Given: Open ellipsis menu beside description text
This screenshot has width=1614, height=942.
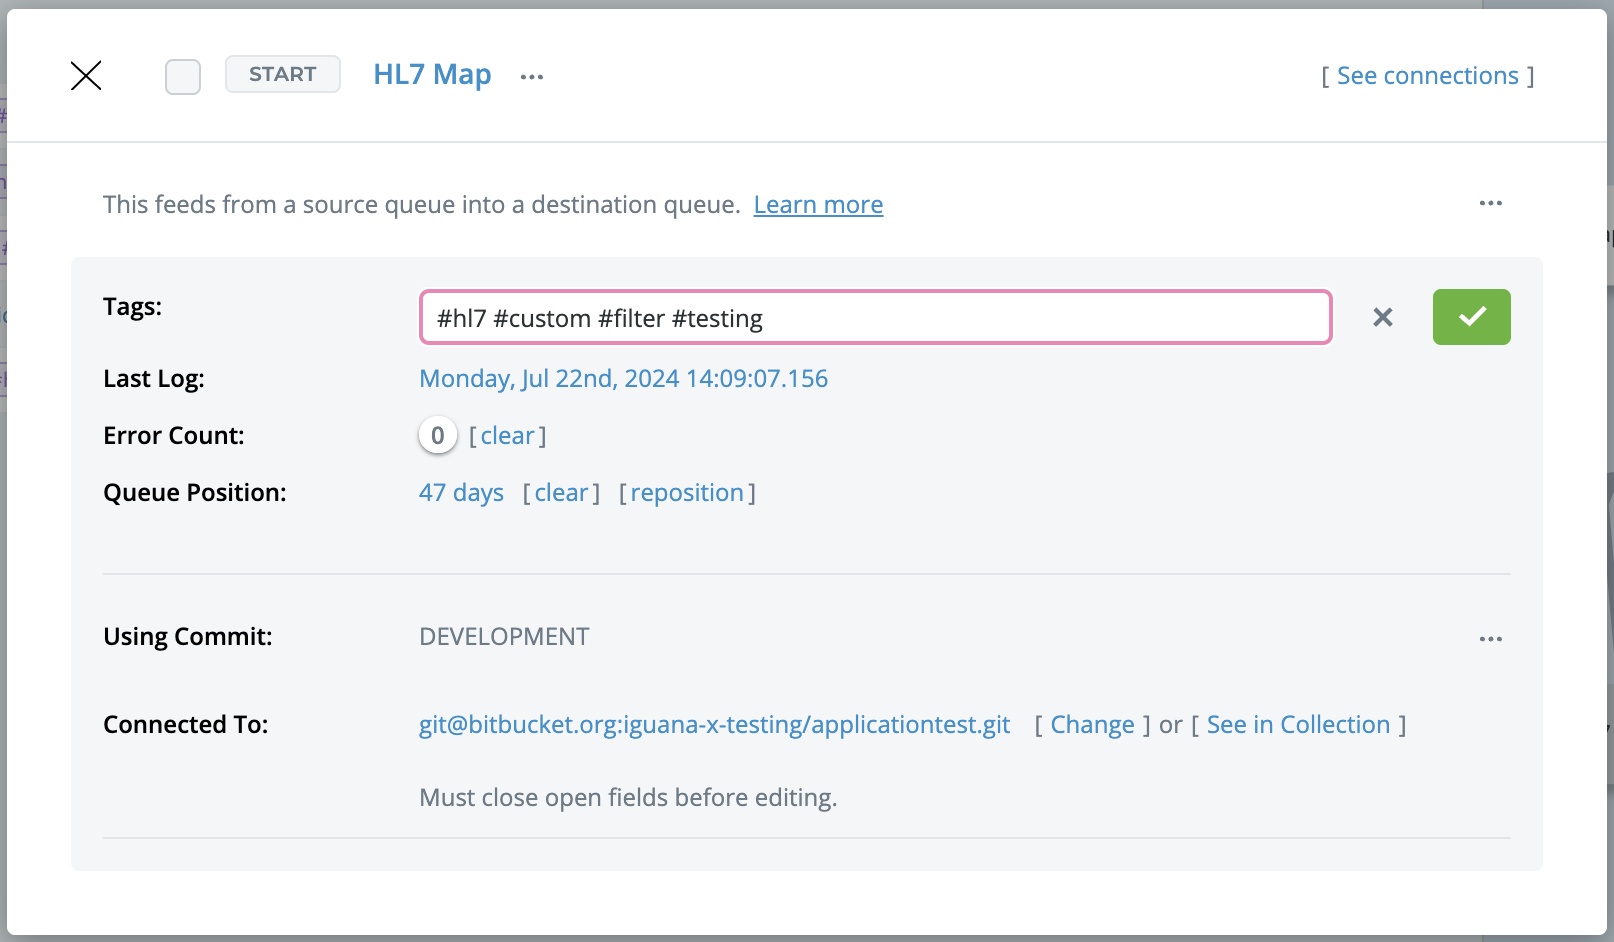Looking at the screenshot, I should [x=1490, y=204].
